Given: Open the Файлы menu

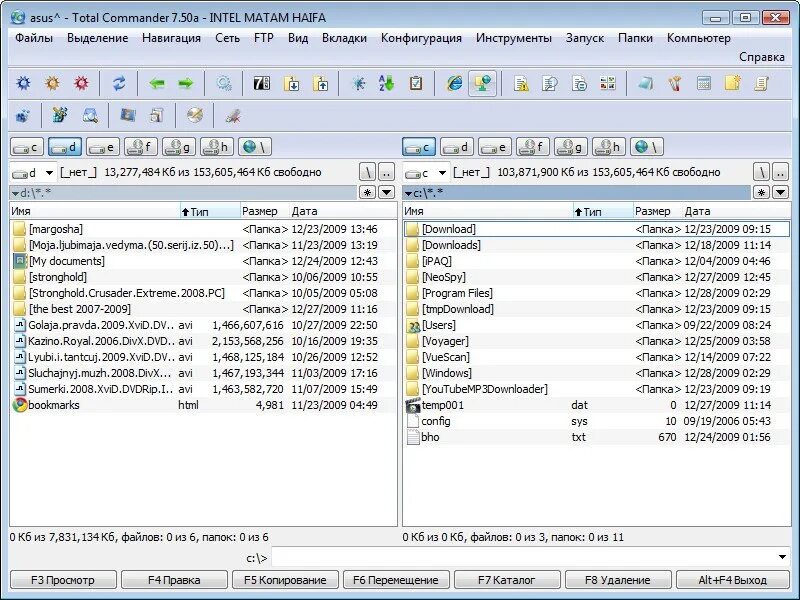Looking at the screenshot, I should pyautogui.click(x=34, y=38).
